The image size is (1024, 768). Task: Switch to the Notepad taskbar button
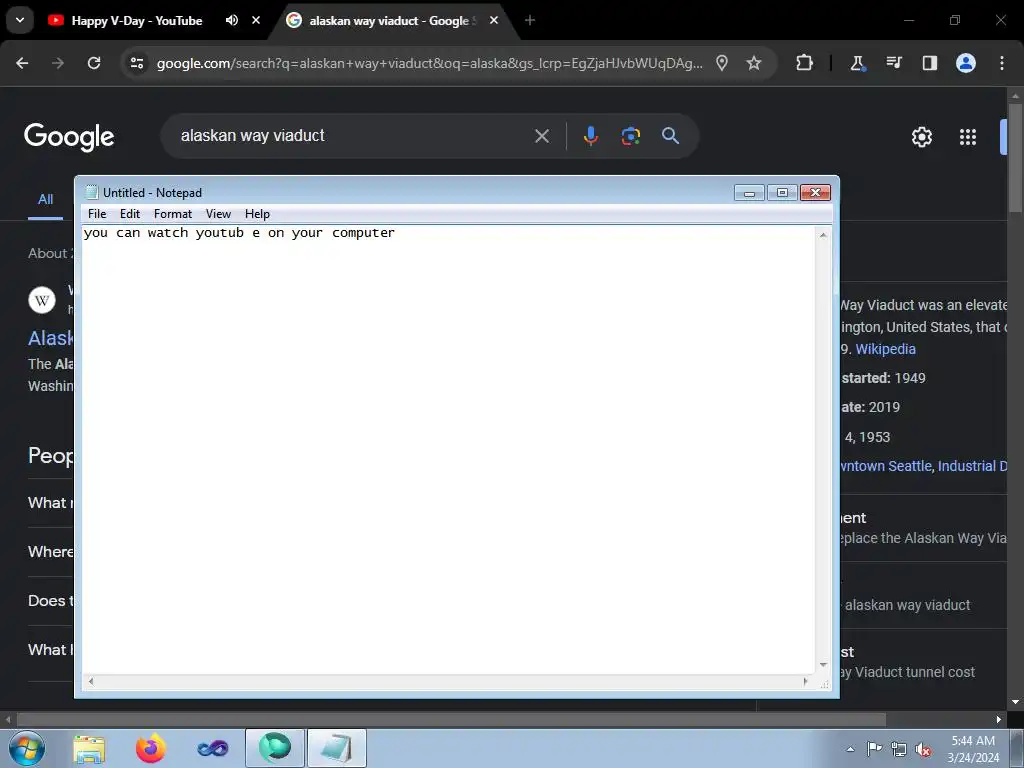(337, 748)
